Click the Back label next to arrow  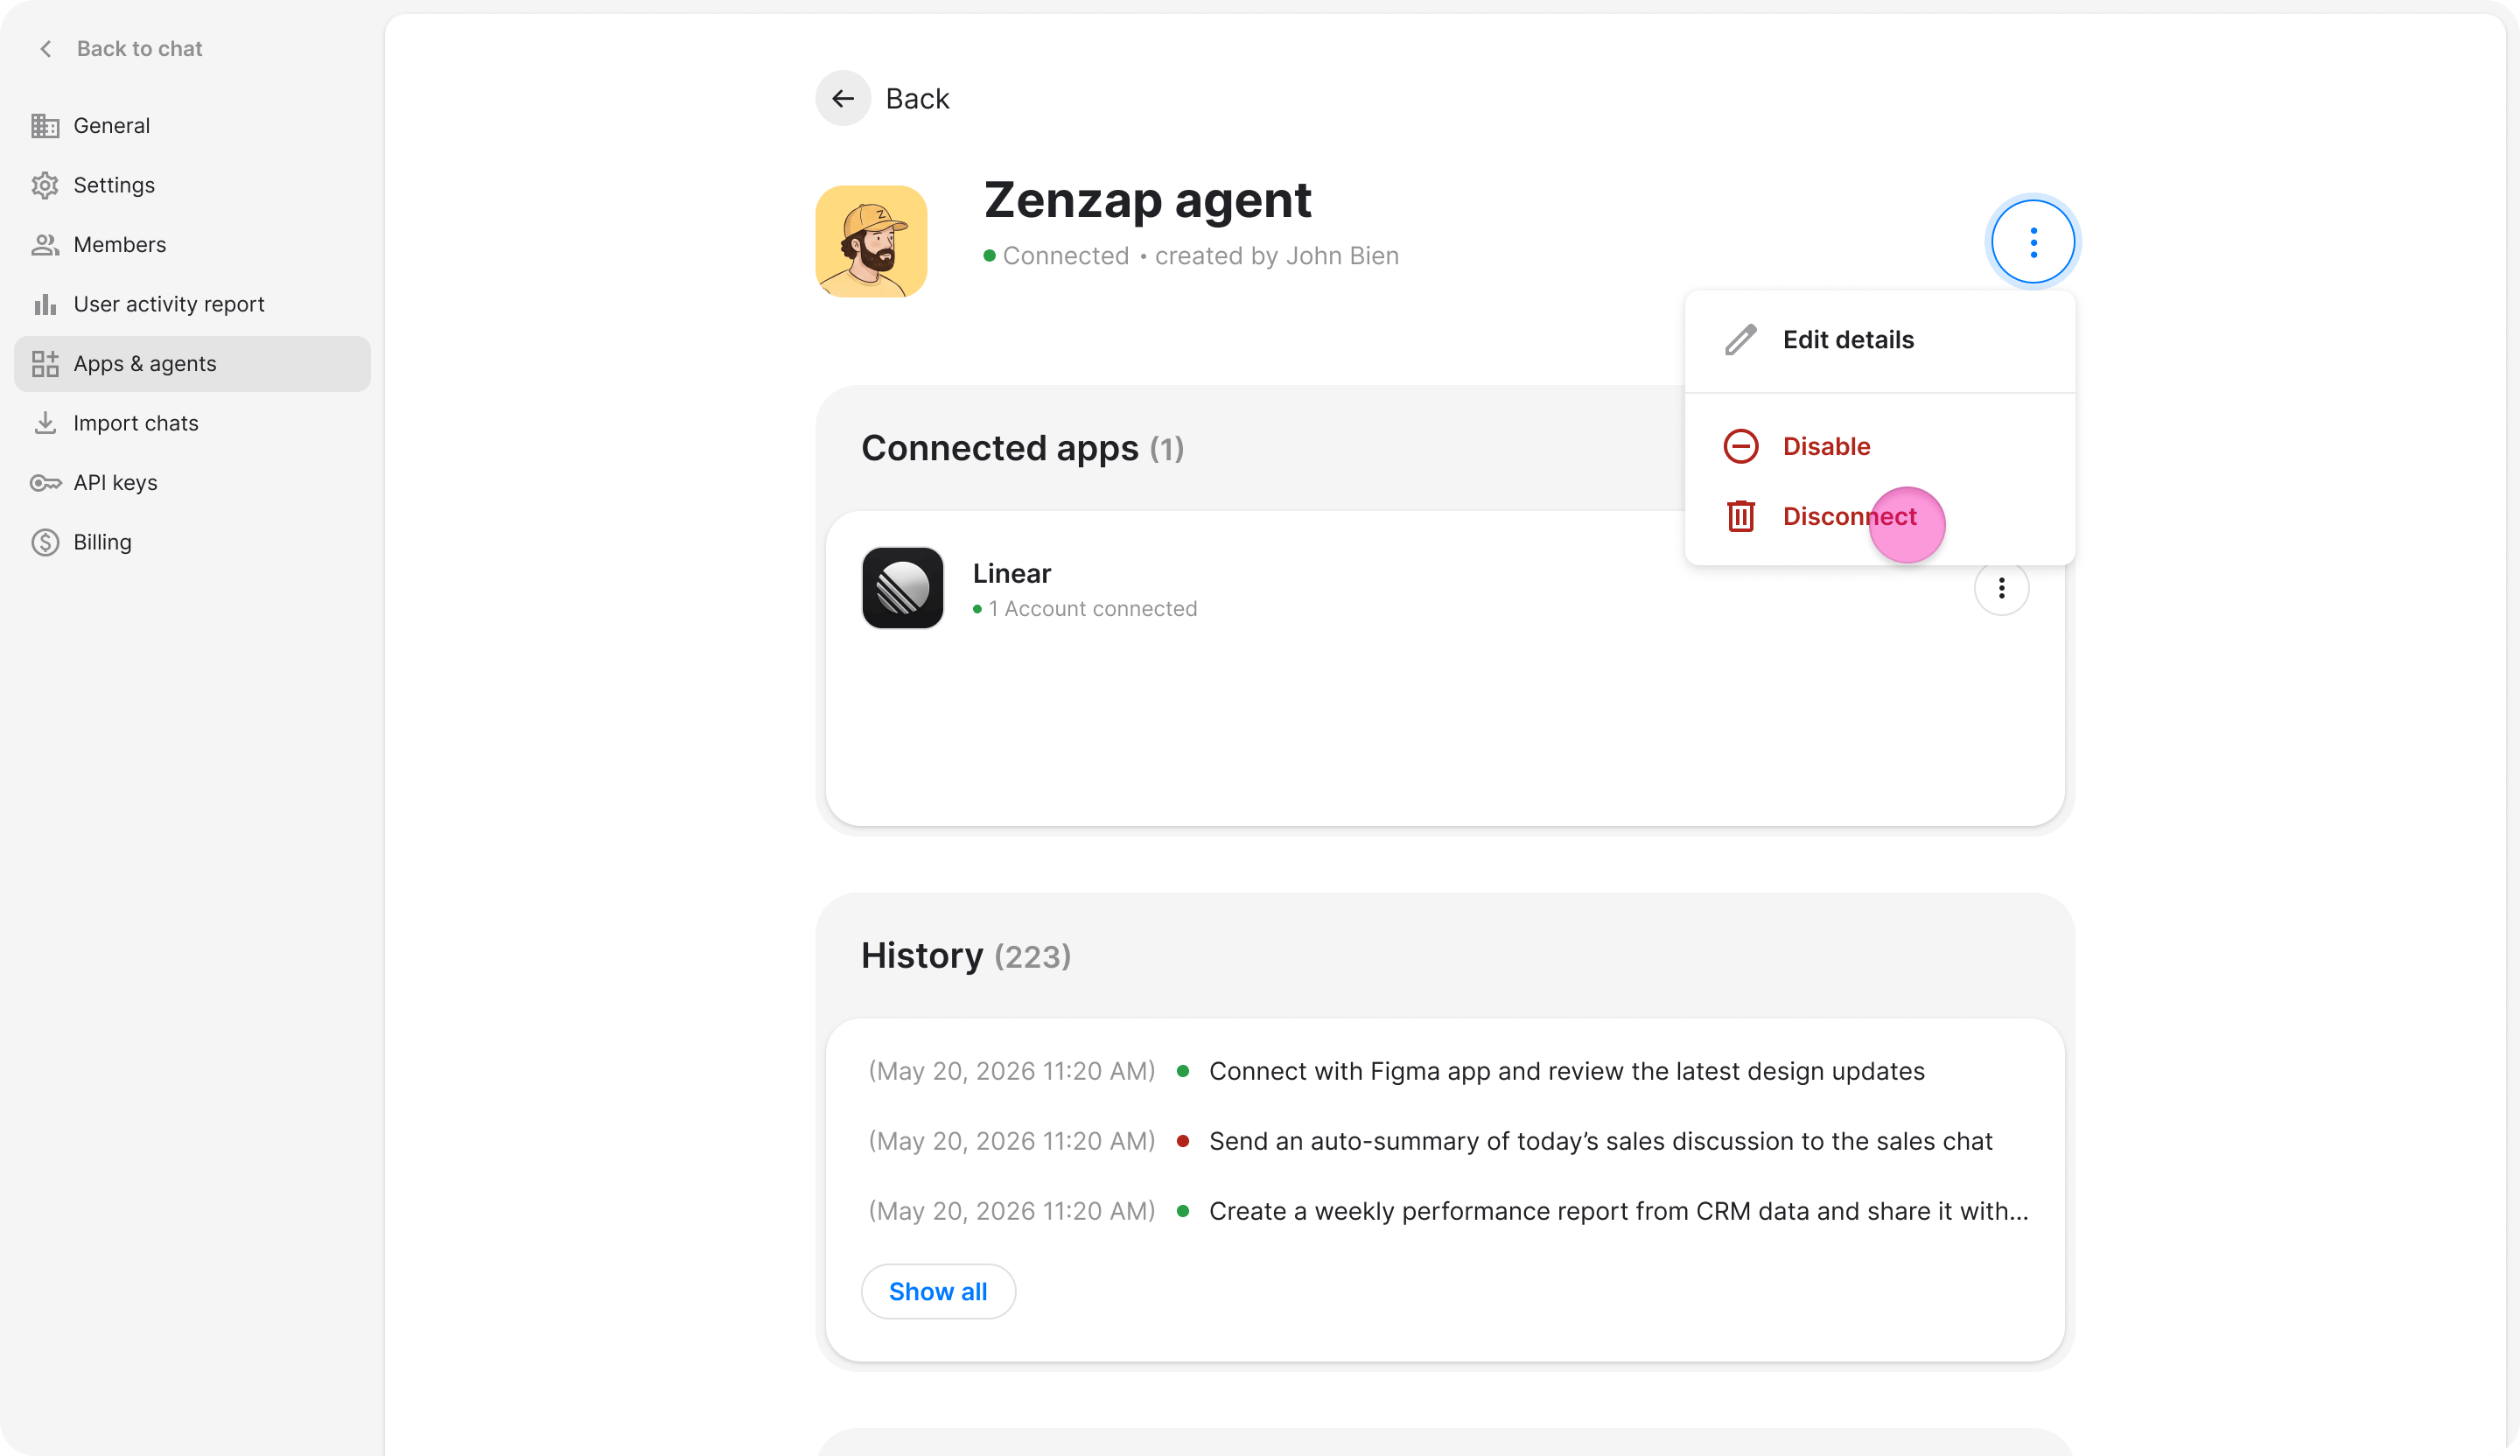click(917, 99)
